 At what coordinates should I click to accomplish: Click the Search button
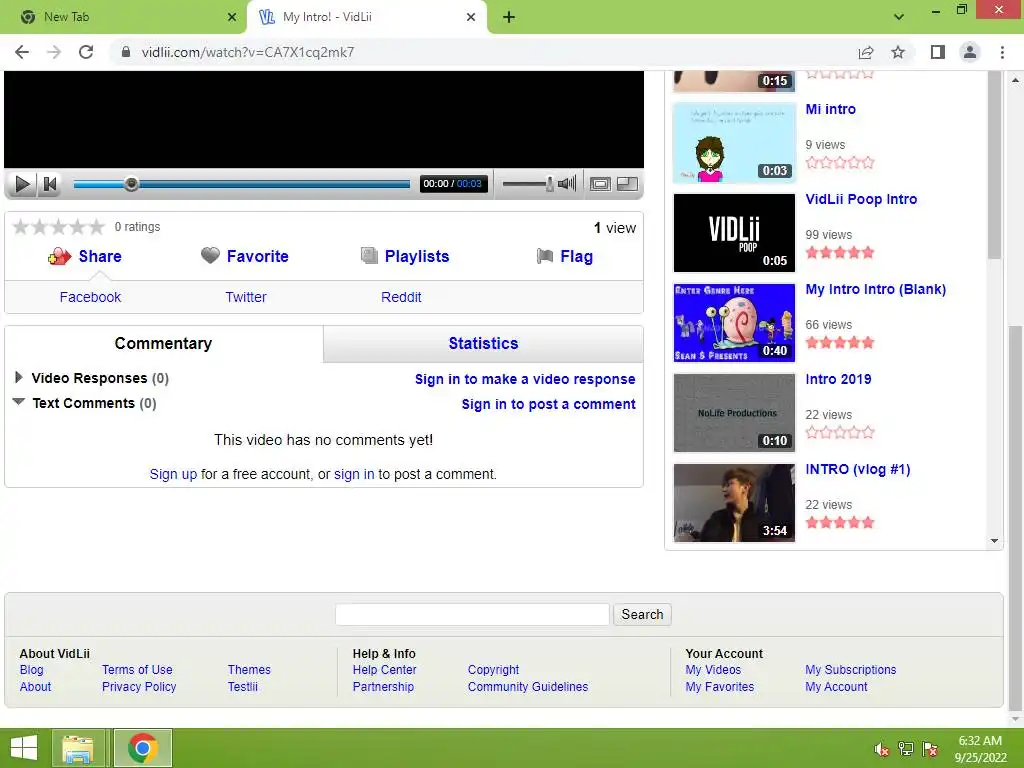[x=642, y=615]
